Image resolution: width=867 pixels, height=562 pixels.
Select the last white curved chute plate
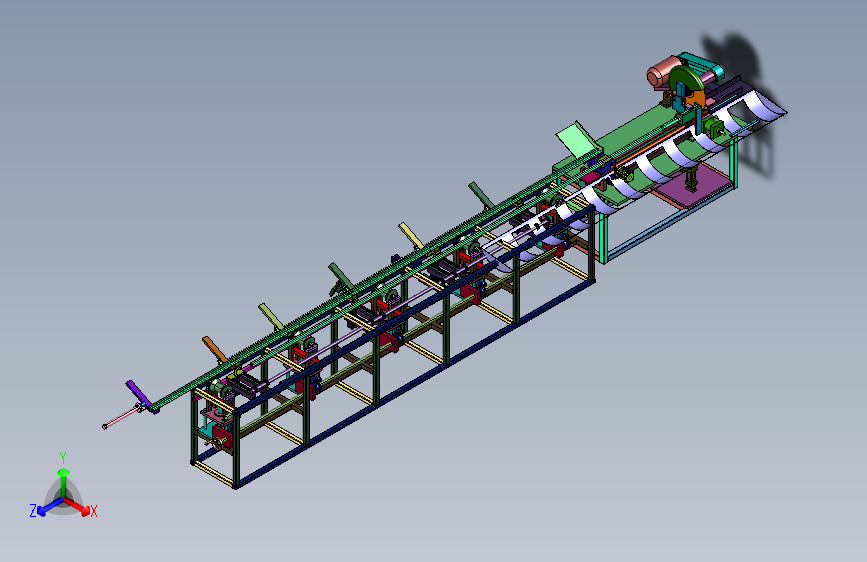coord(764,105)
